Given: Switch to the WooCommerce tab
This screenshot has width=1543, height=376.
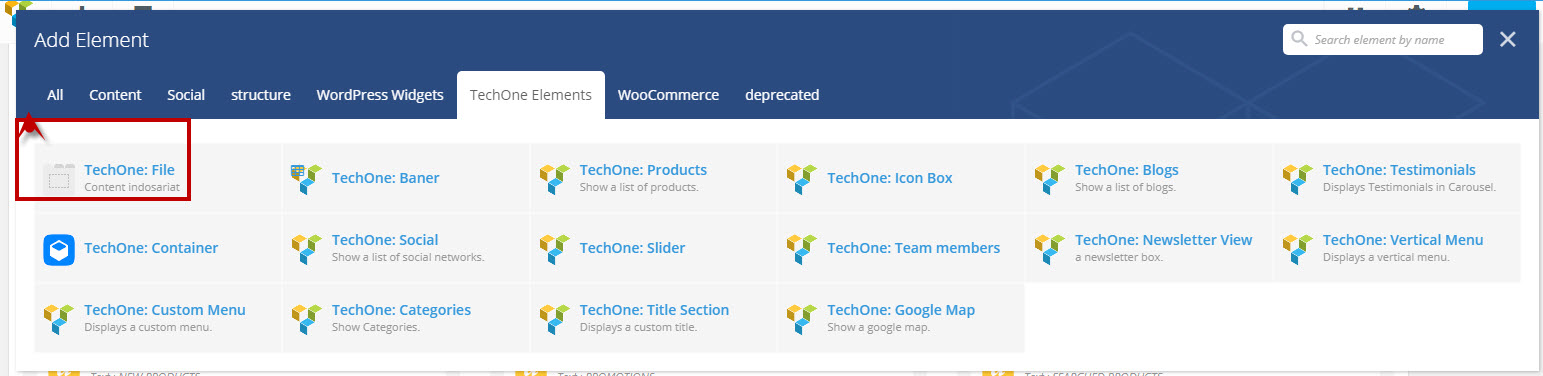Looking at the screenshot, I should pos(668,95).
